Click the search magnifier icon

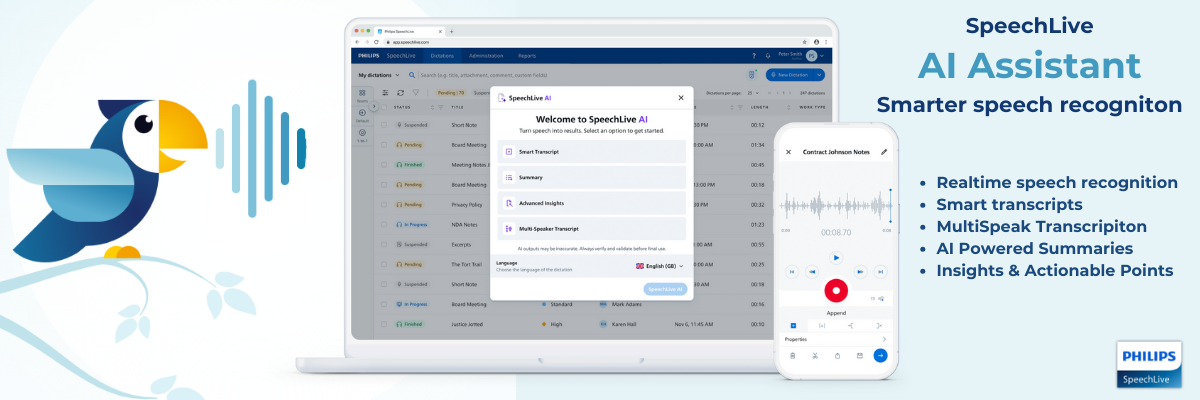[x=411, y=75]
